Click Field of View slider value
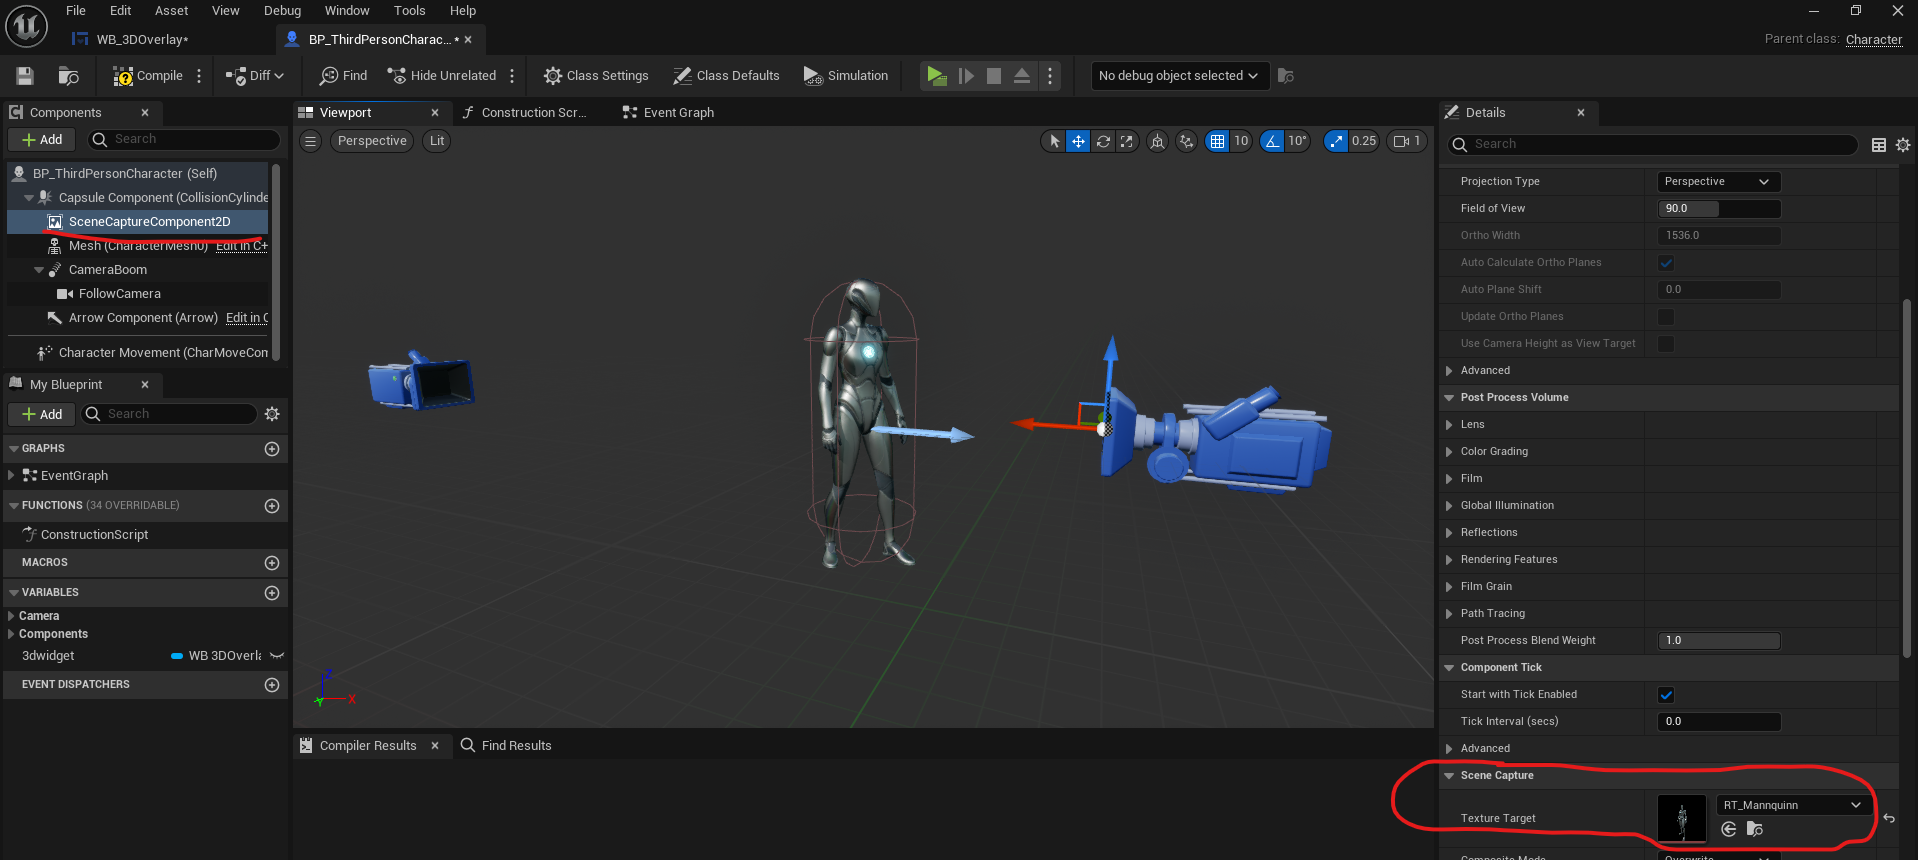Image resolution: width=1918 pixels, height=860 pixels. 1719,209
